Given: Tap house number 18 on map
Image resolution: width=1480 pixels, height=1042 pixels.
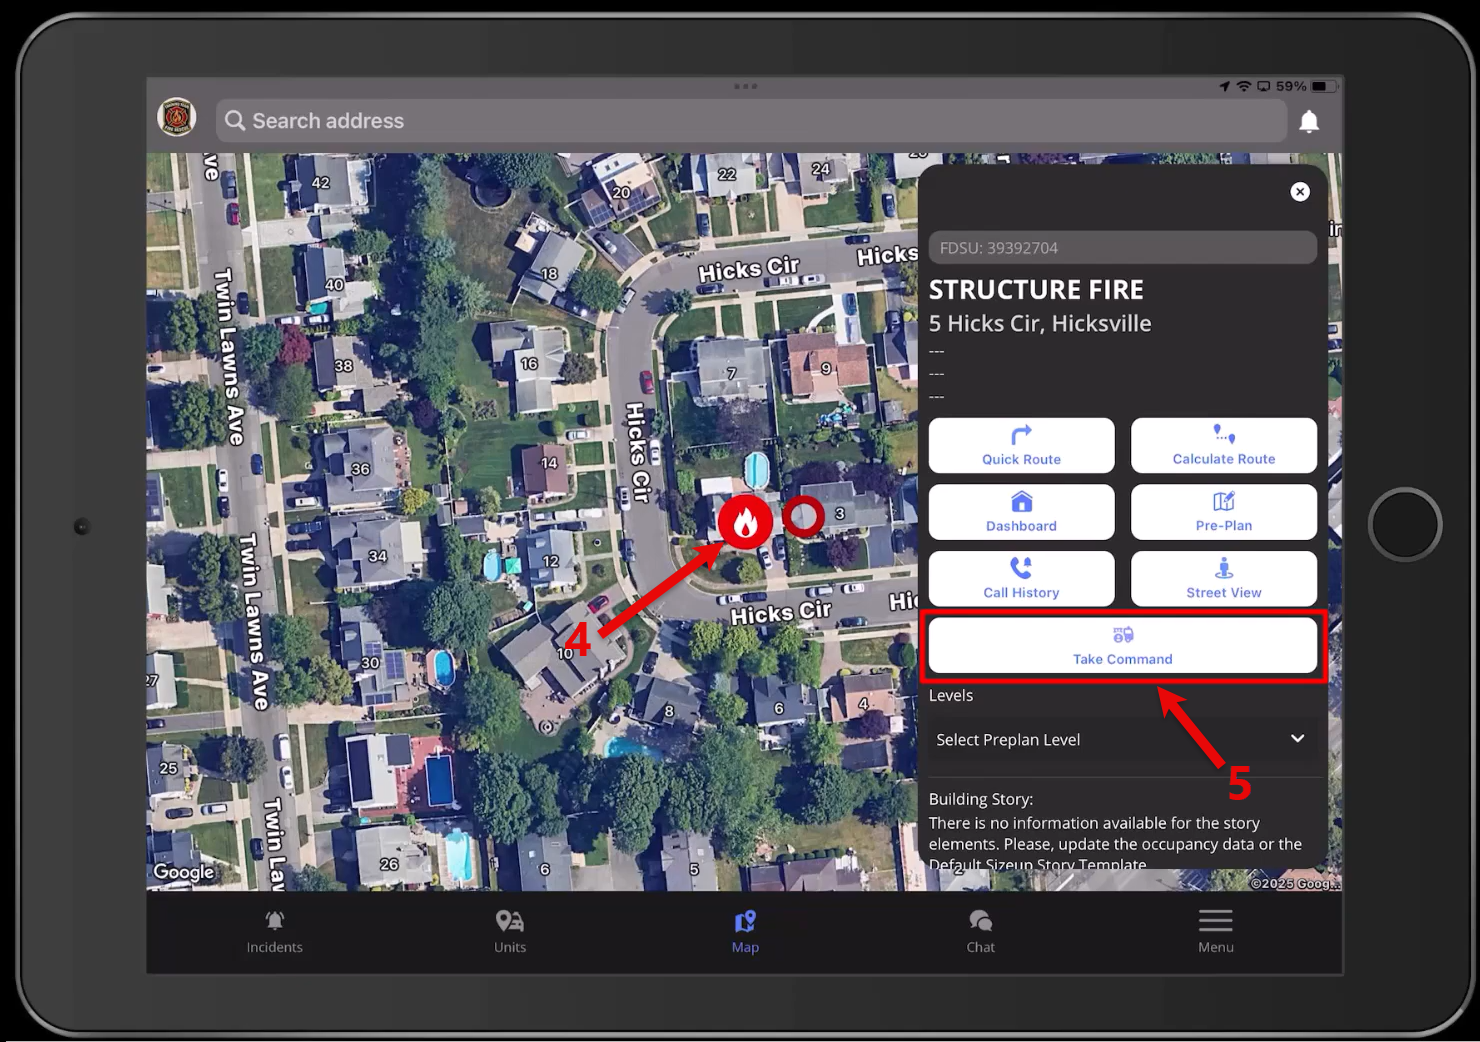Looking at the screenshot, I should pos(549,273).
